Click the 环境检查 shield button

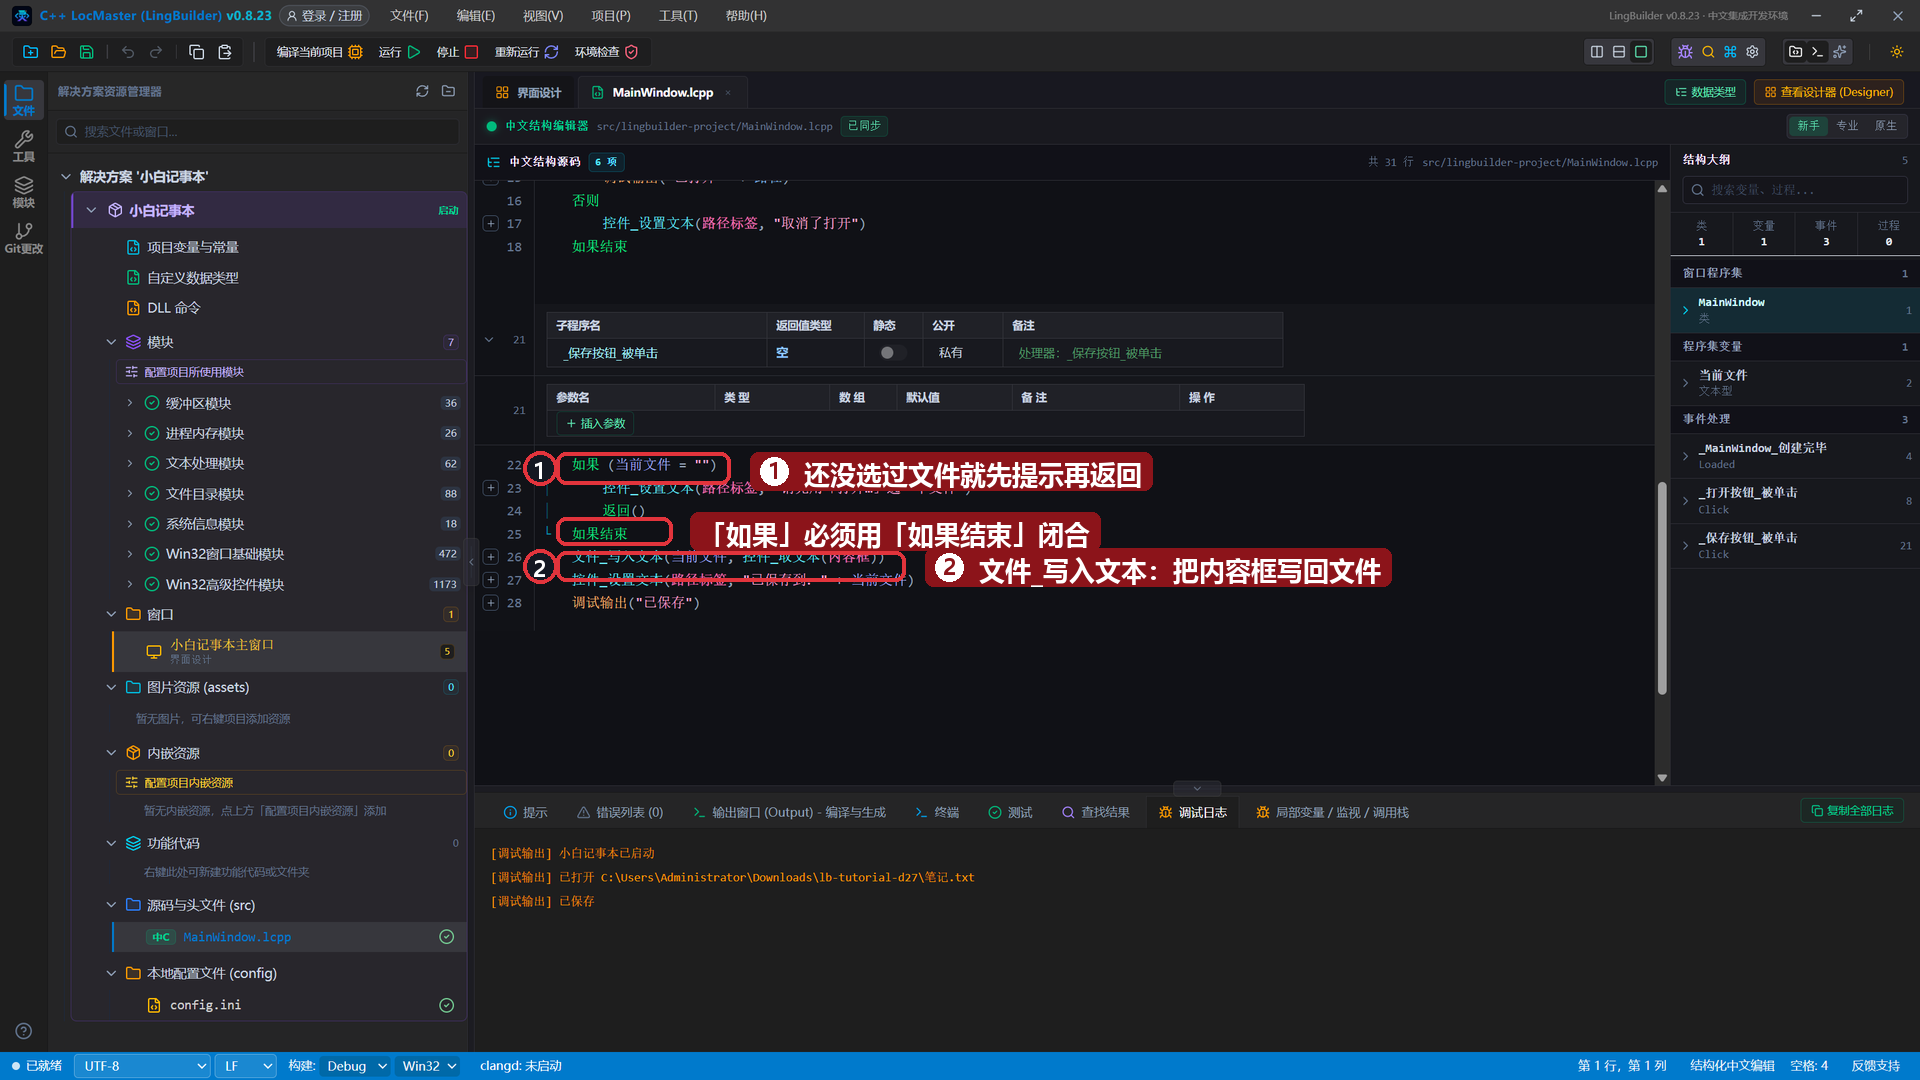pos(606,52)
